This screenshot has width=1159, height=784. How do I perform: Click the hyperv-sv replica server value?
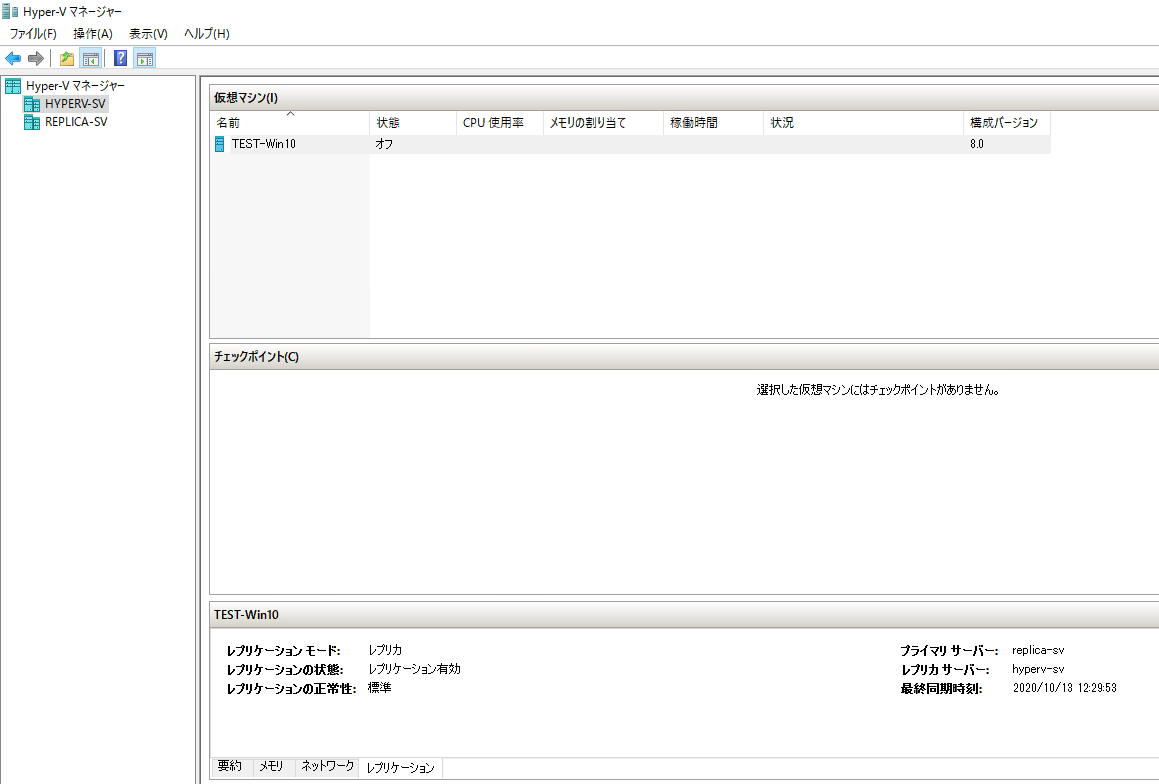tap(1038, 669)
